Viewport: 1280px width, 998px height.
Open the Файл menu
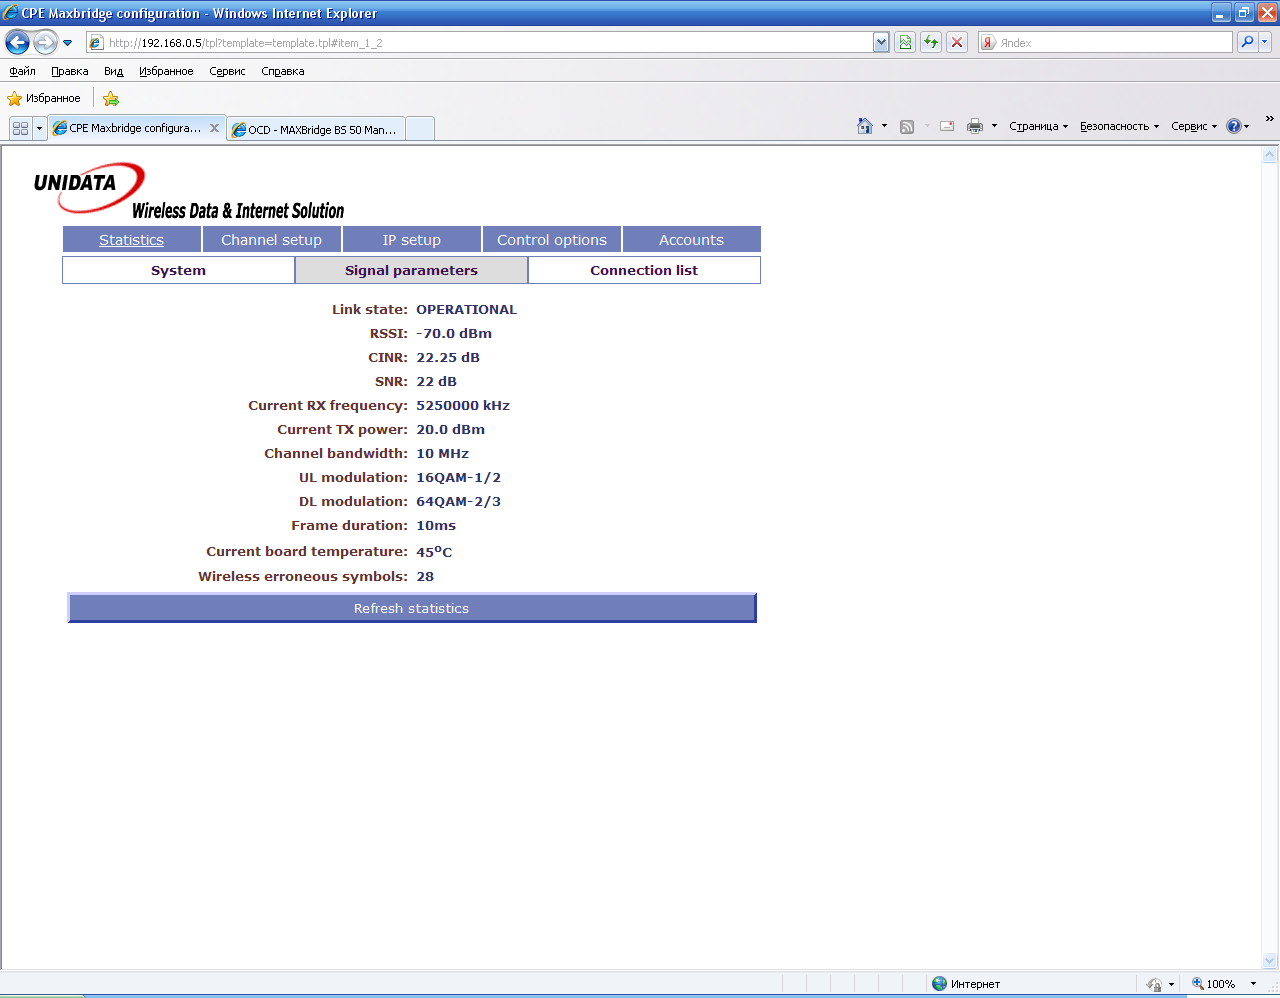22,71
